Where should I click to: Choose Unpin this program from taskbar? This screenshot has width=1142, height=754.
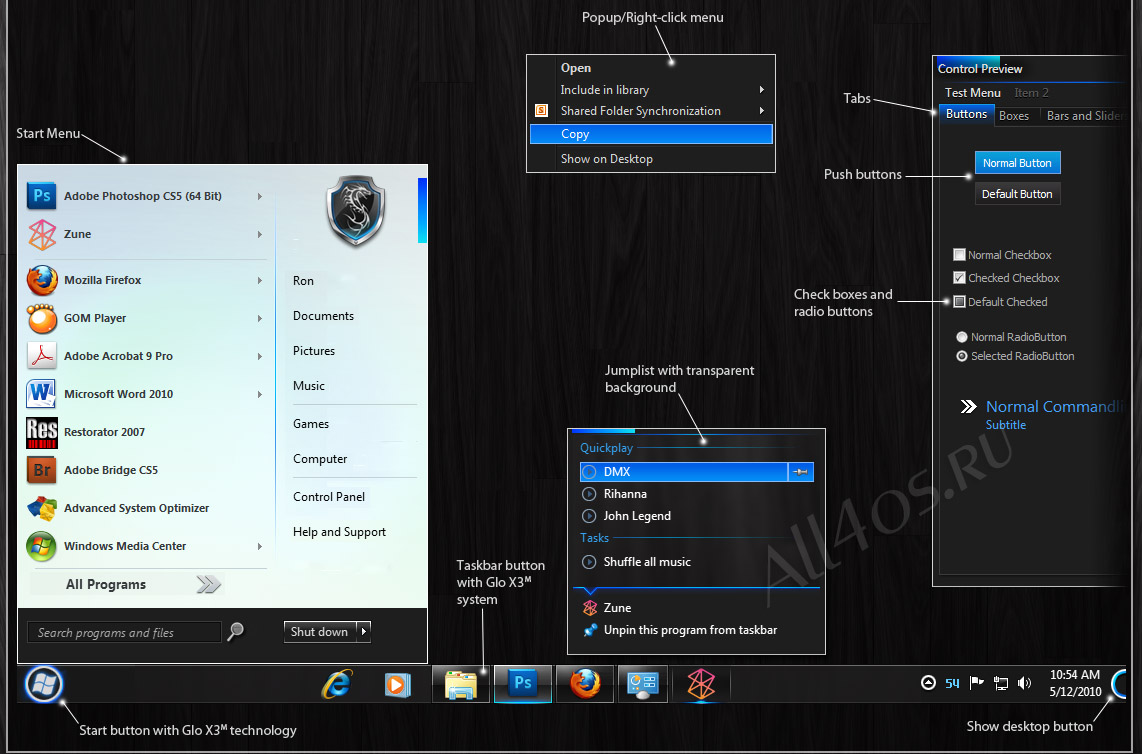click(696, 630)
